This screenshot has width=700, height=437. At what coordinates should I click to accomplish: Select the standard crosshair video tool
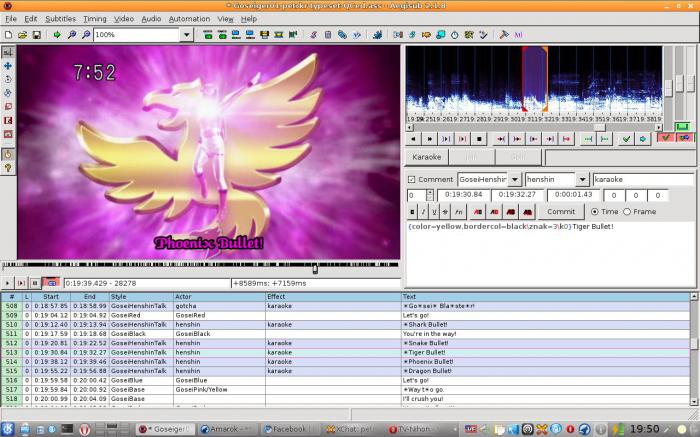point(8,52)
